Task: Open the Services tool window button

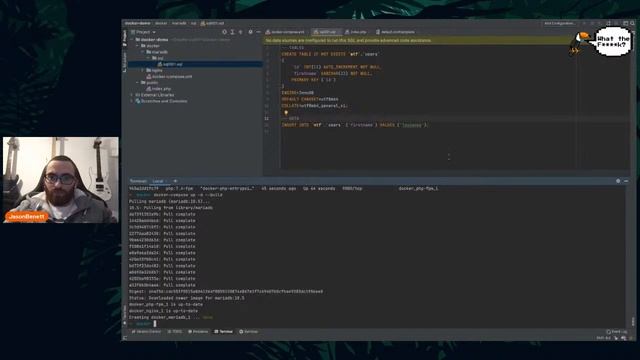Action: [x=249, y=331]
